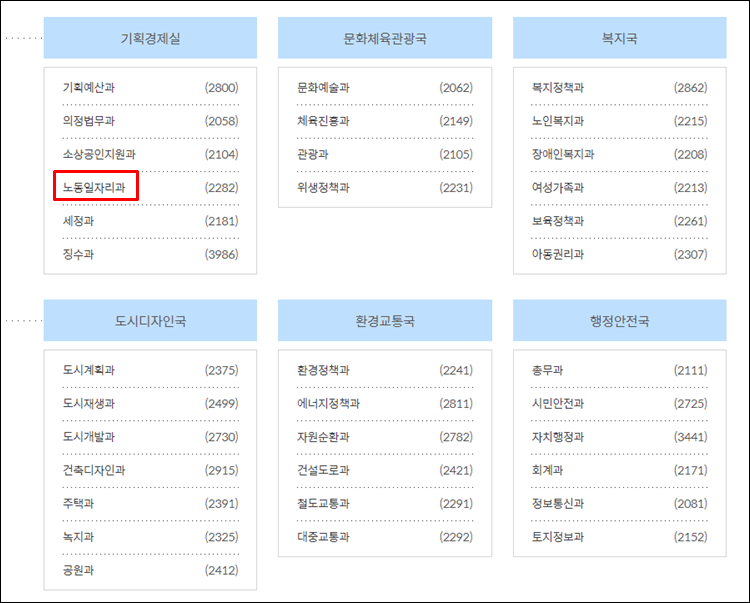Click 대중교통과 division

click(x=323, y=537)
